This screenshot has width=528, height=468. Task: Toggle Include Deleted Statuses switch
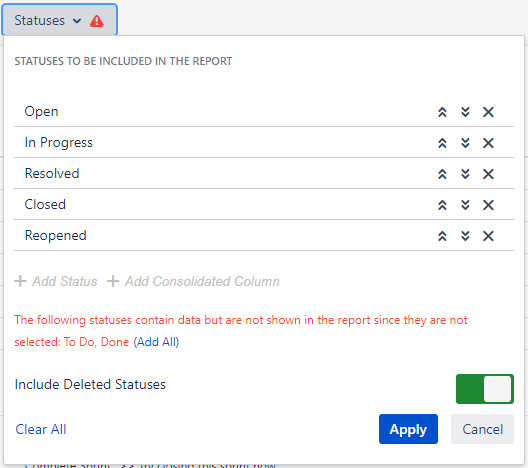pyautogui.click(x=485, y=389)
